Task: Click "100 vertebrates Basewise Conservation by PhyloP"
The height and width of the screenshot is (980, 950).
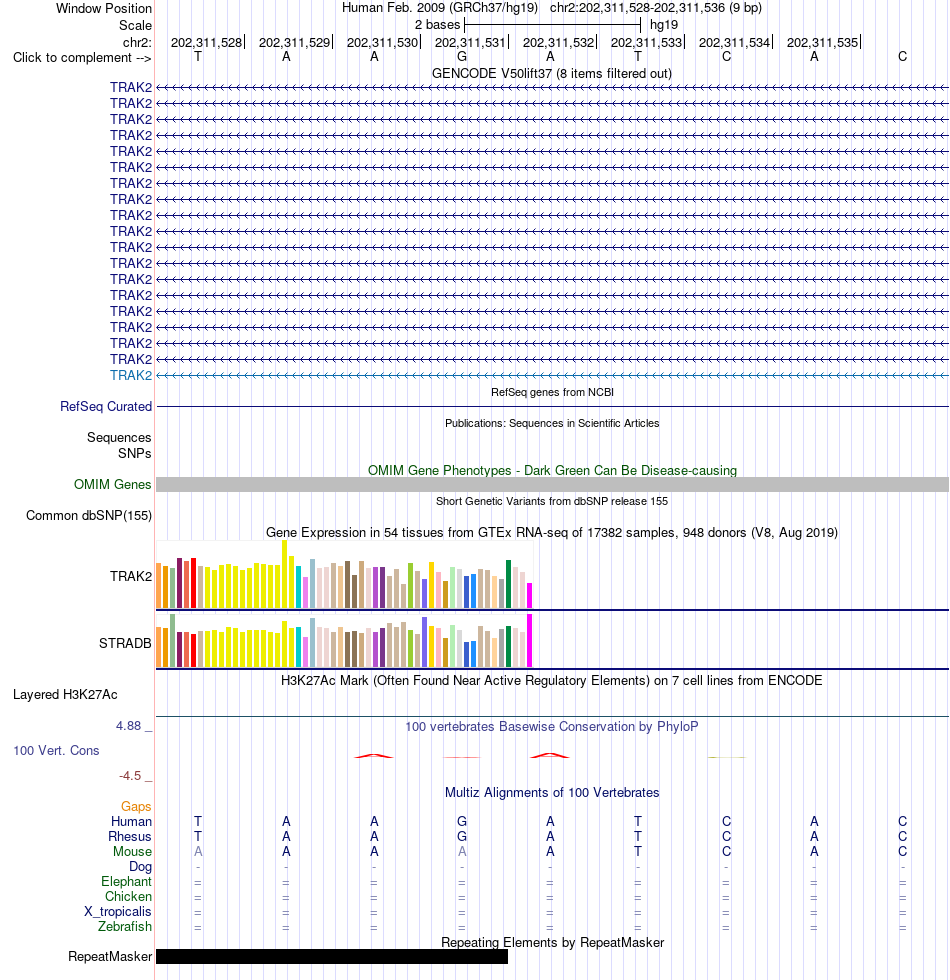Action: (552, 726)
